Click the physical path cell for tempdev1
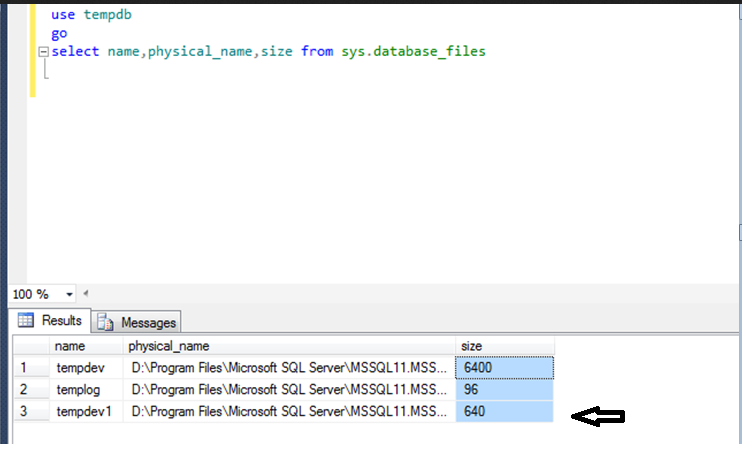The height and width of the screenshot is (463, 742). click(290, 411)
